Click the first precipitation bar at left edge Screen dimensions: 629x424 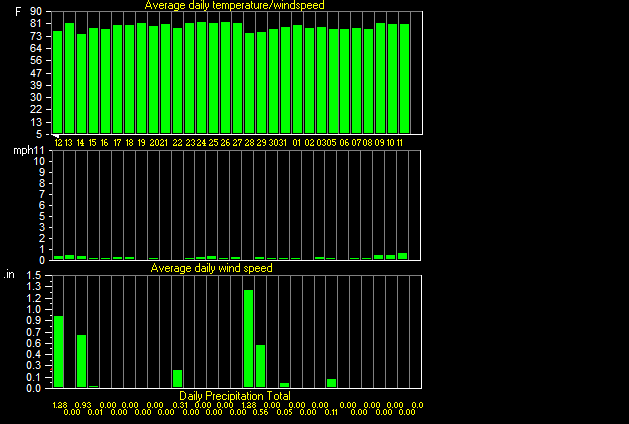[59, 352]
